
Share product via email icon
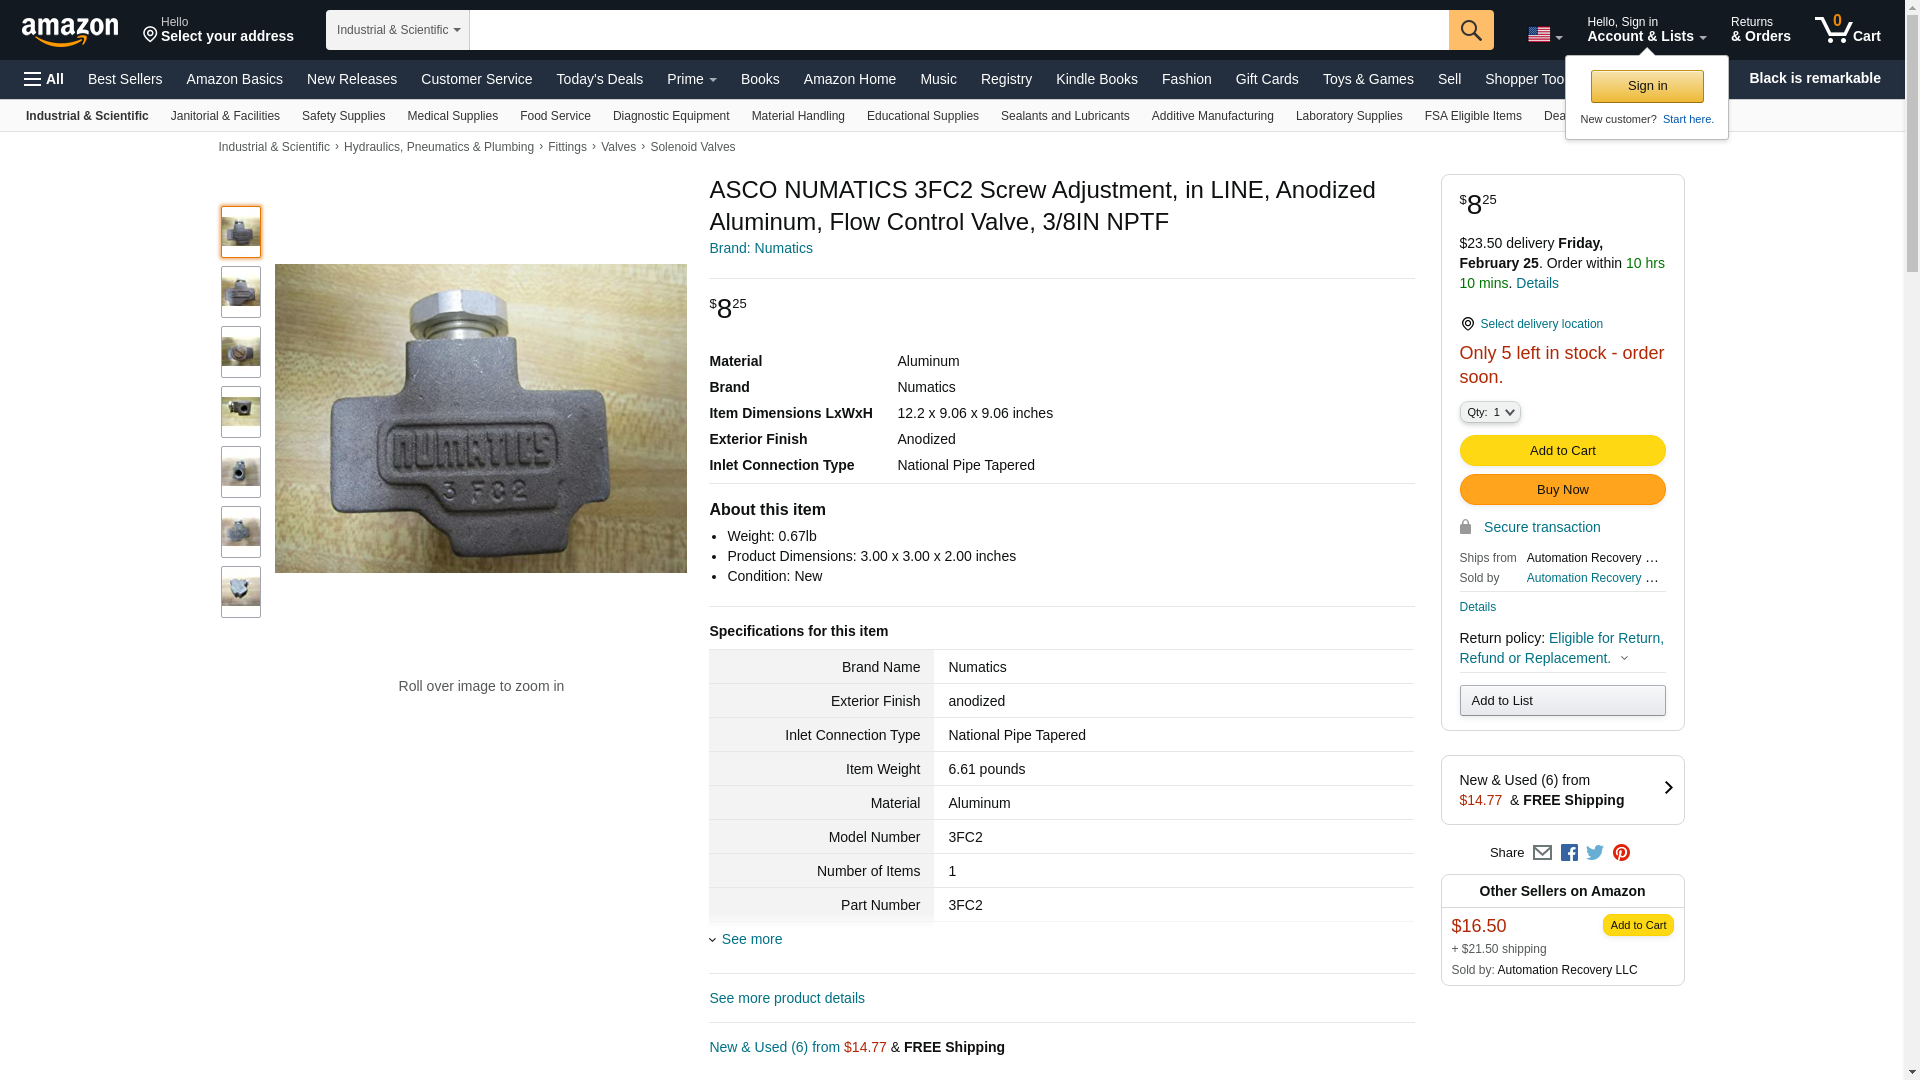[x=1542, y=853]
